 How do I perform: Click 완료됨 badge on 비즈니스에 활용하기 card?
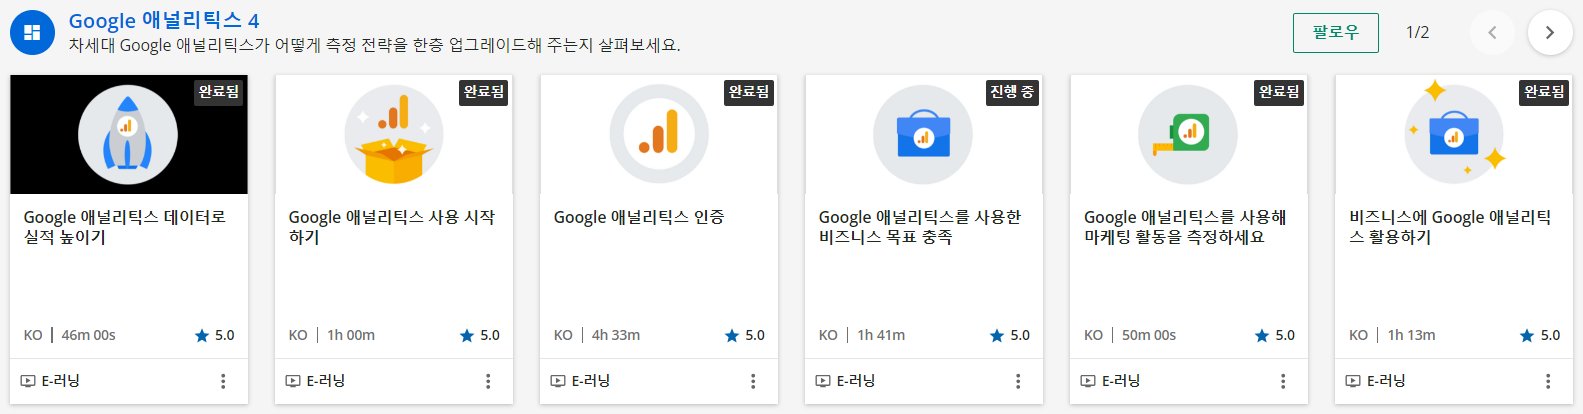coord(1544,92)
